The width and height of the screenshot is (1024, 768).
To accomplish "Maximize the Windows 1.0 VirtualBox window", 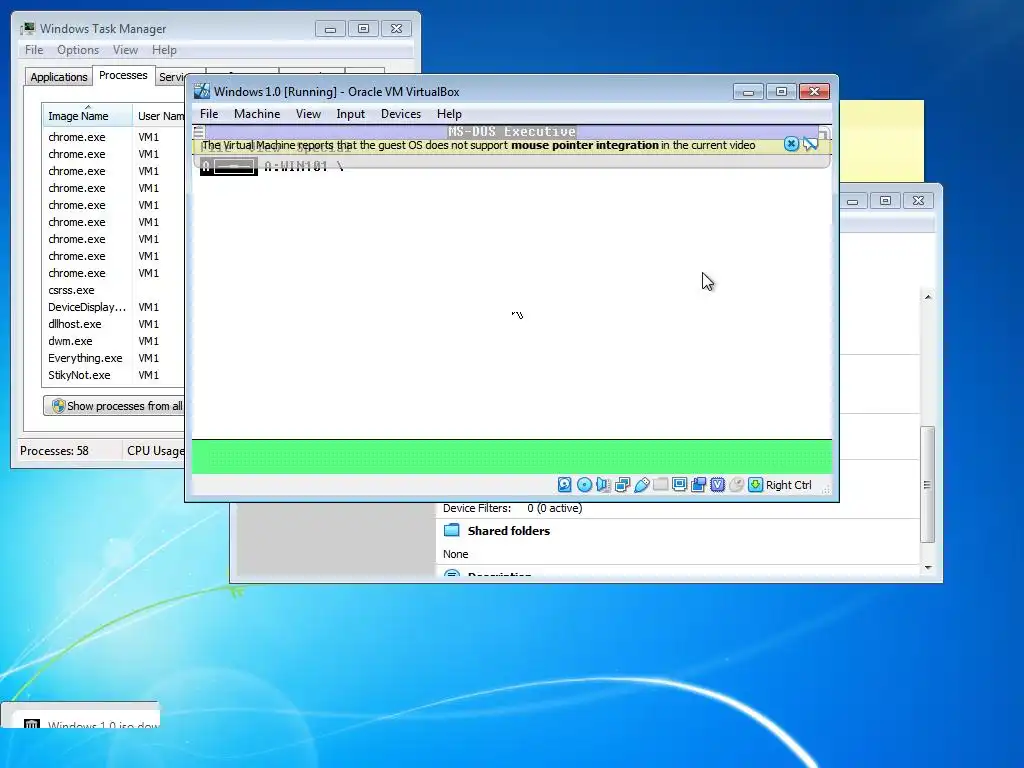I will tap(781, 91).
